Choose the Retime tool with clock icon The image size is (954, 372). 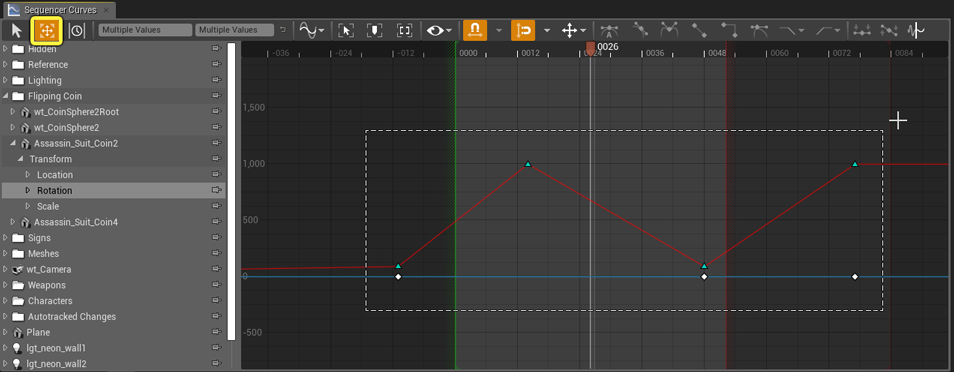point(77,30)
